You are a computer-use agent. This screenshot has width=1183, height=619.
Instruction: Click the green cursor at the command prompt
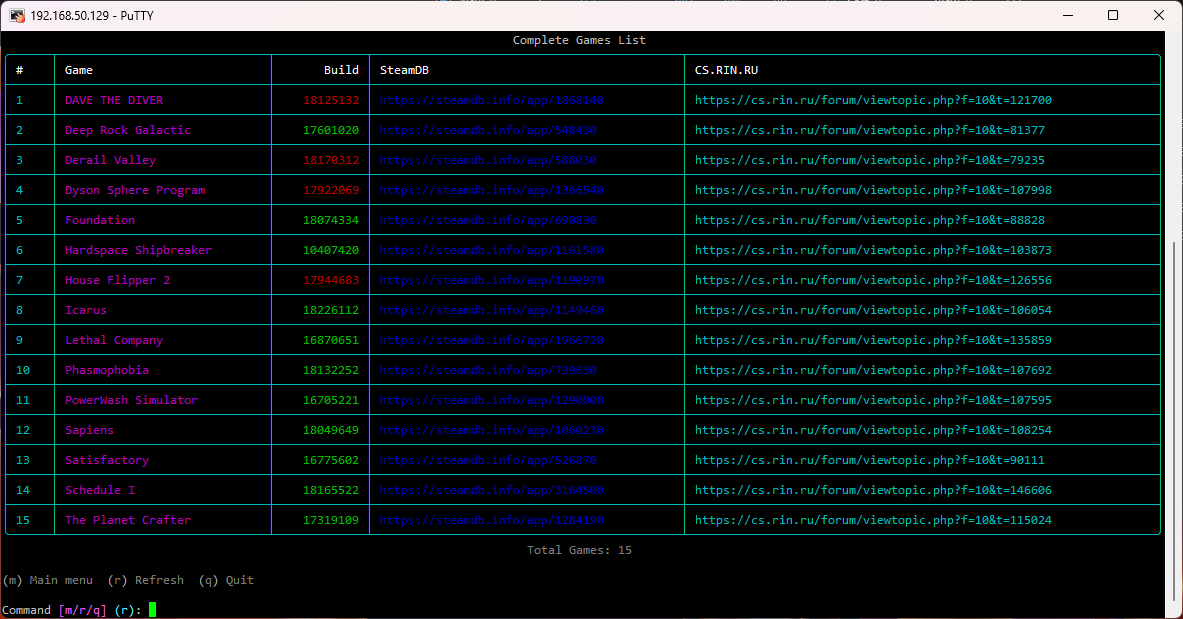(153, 610)
